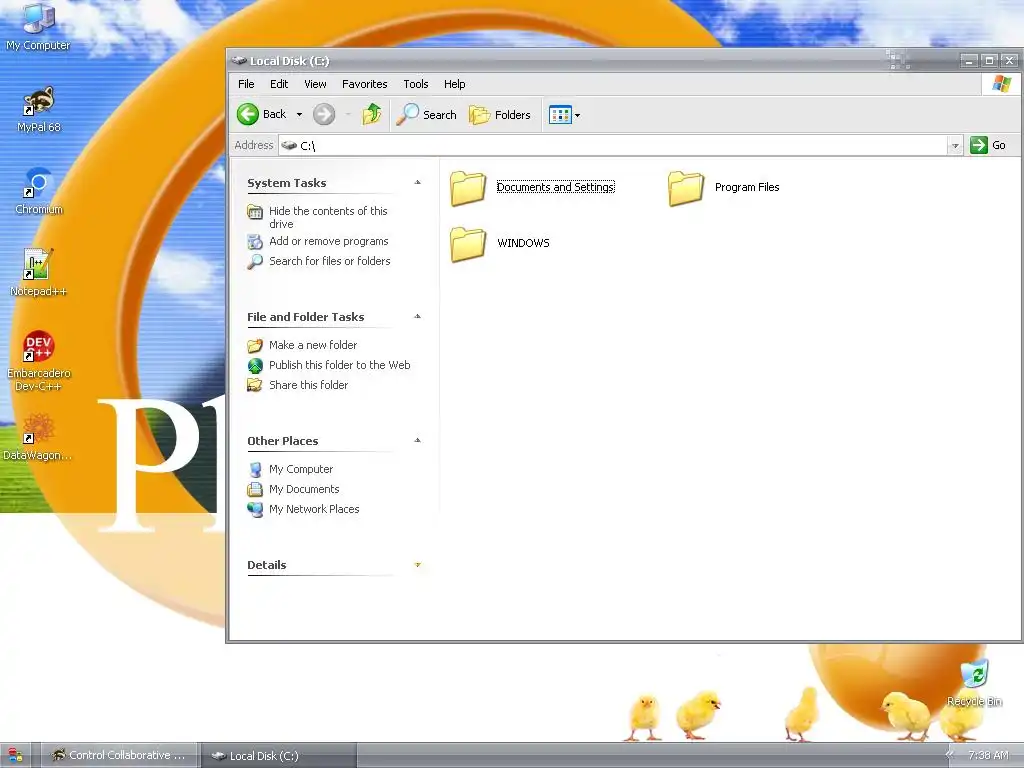Select the DataWagon desktop shortcut
Image resolution: width=1024 pixels, height=768 pixels.
37,437
